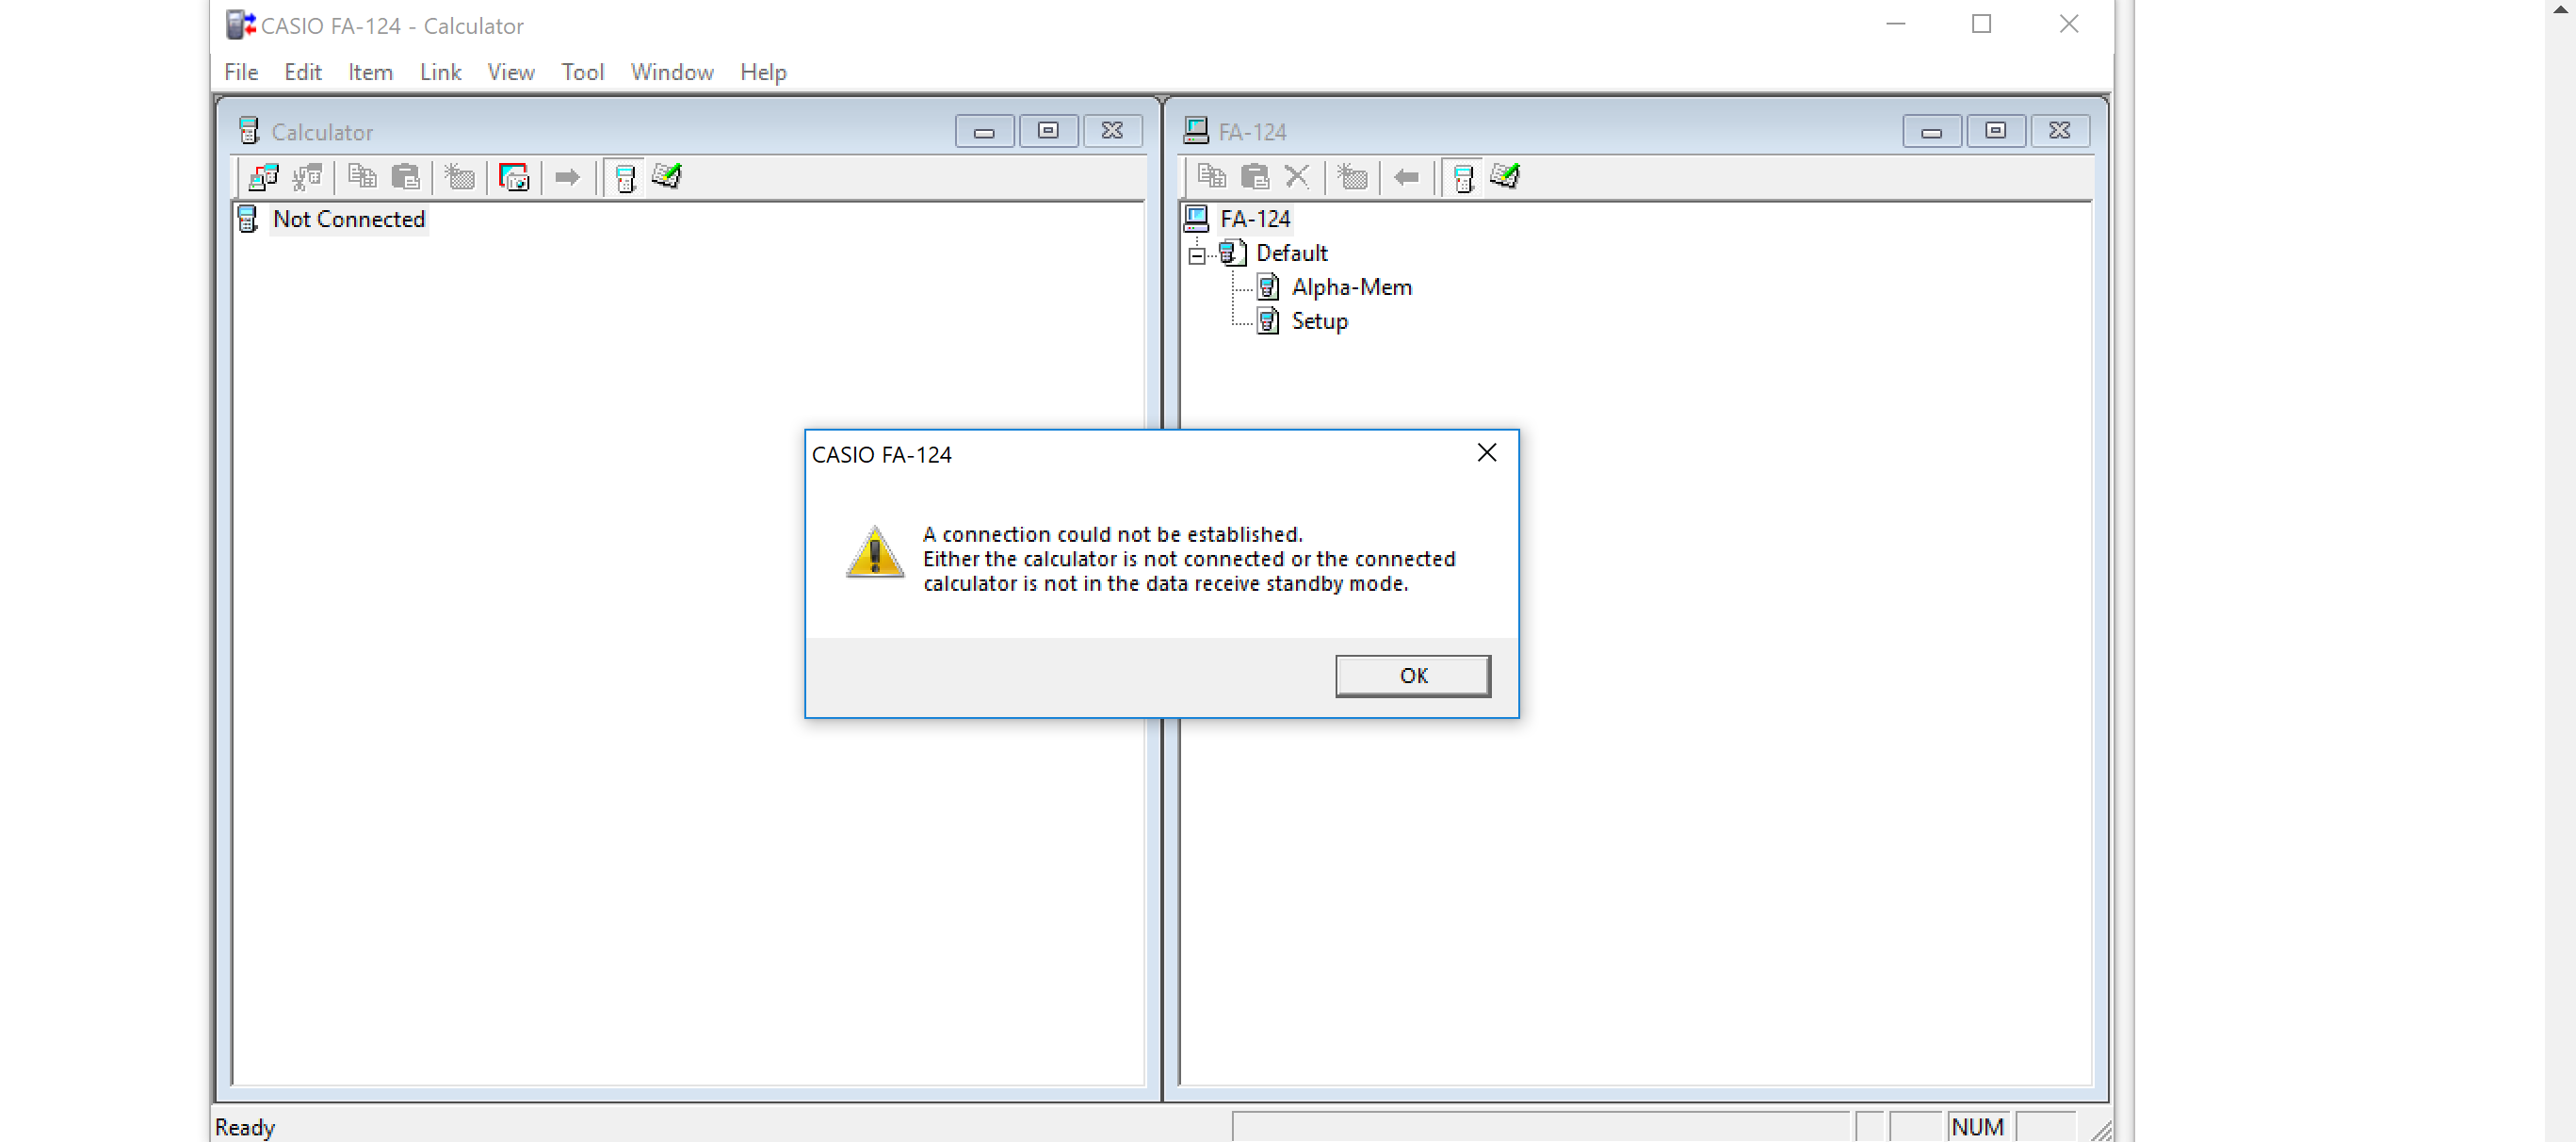Click the Copy icon in FA-124 toolbar
This screenshot has height=1142, width=2576.
tap(1212, 177)
